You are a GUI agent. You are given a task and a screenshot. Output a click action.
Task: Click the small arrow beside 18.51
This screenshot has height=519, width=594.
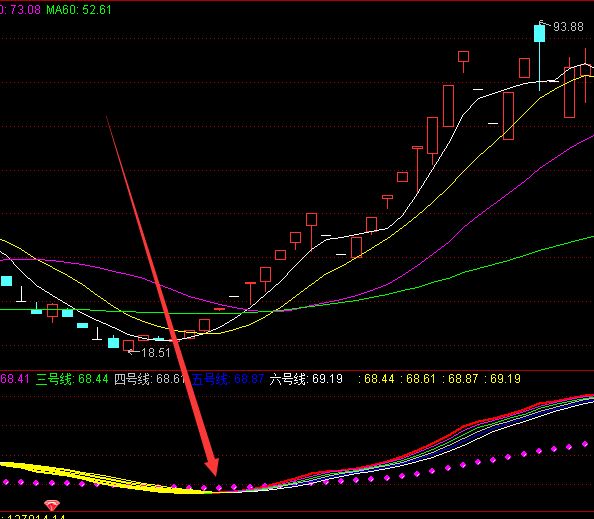click(x=133, y=352)
